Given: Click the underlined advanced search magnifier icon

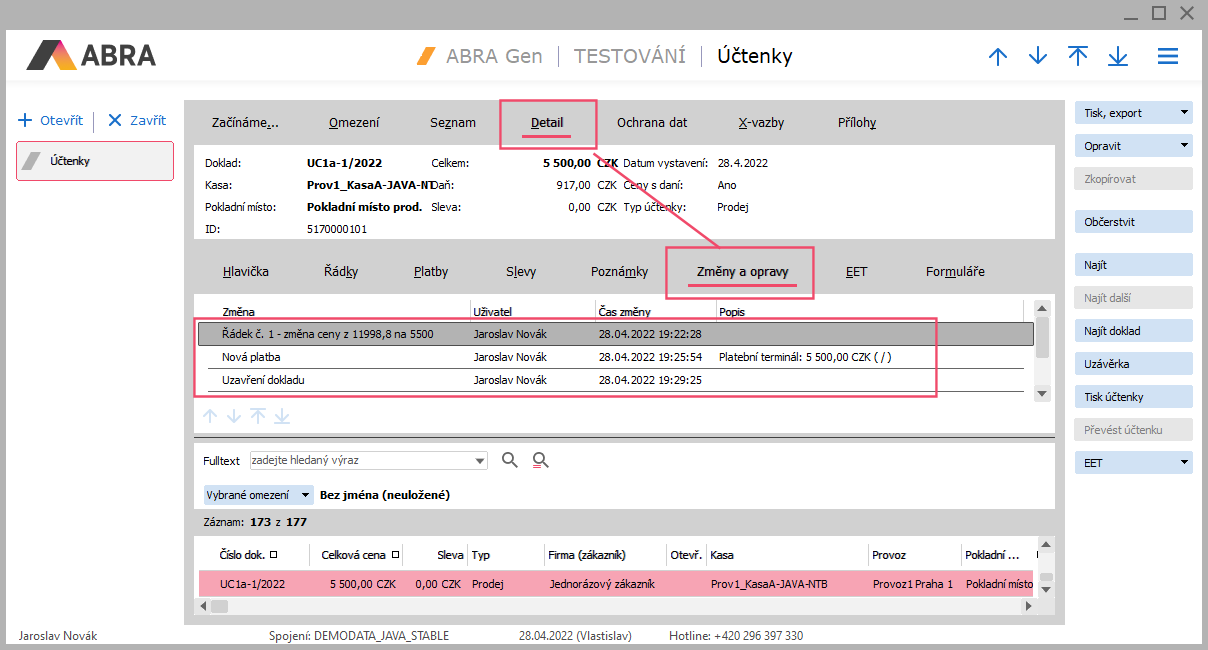Looking at the screenshot, I should [x=541, y=460].
